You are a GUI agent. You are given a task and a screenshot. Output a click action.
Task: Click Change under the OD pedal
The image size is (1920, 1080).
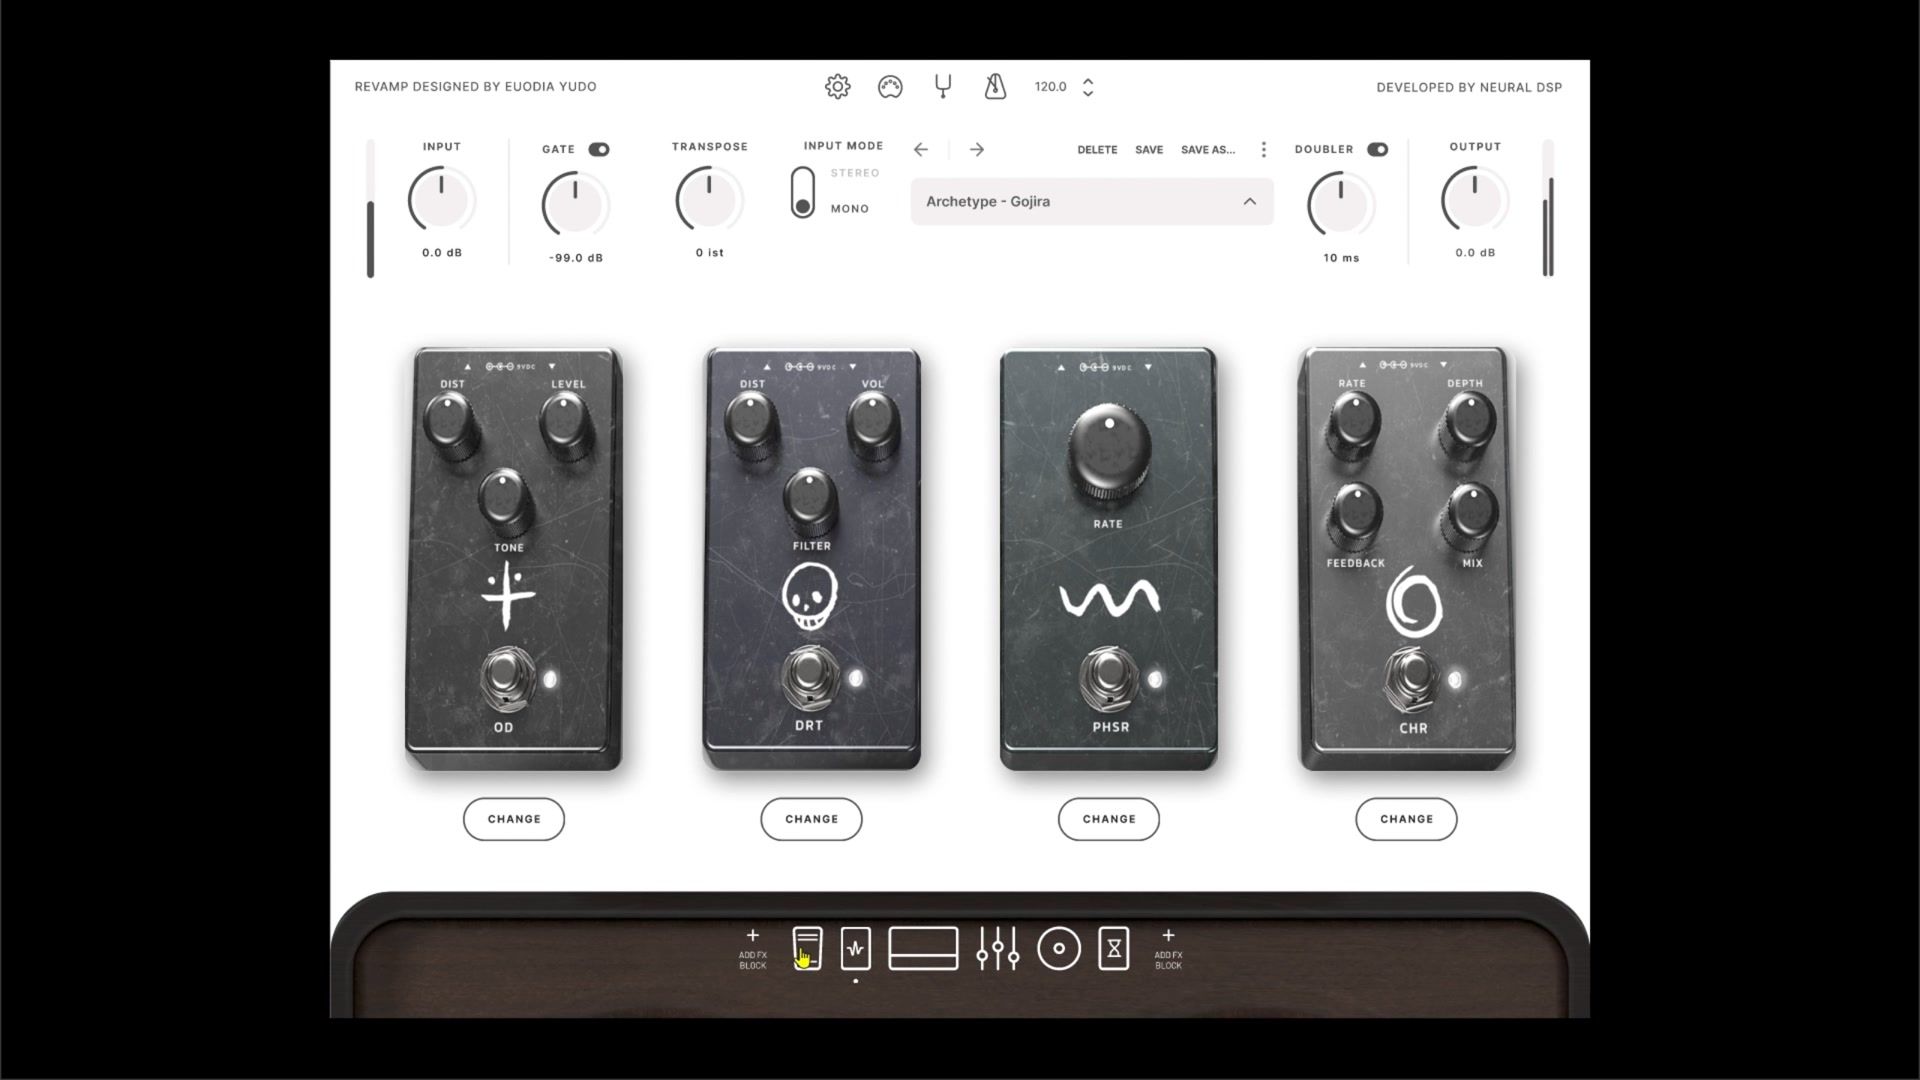(514, 819)
